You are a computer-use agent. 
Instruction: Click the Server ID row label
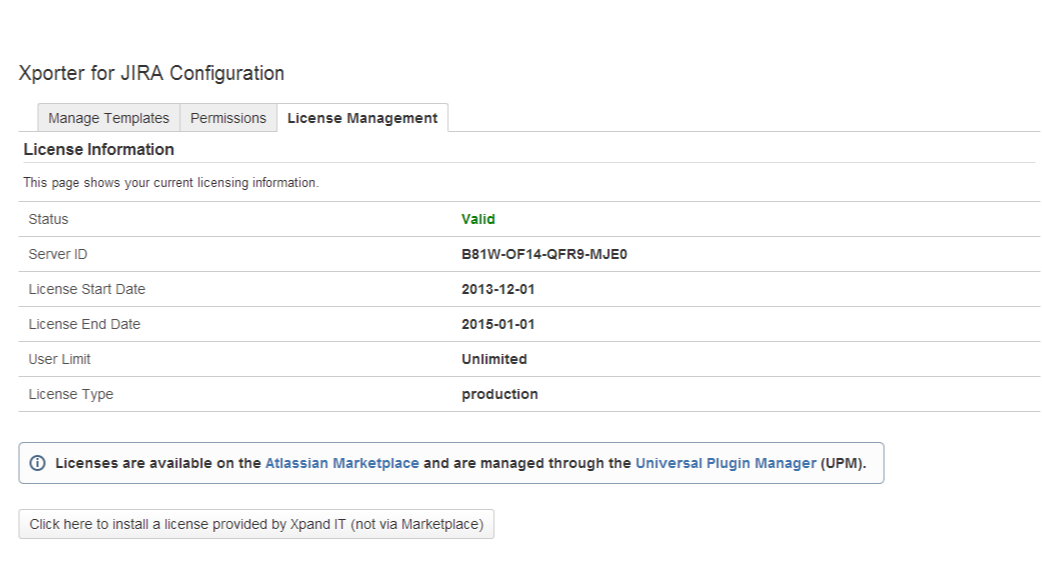point(58,255)
